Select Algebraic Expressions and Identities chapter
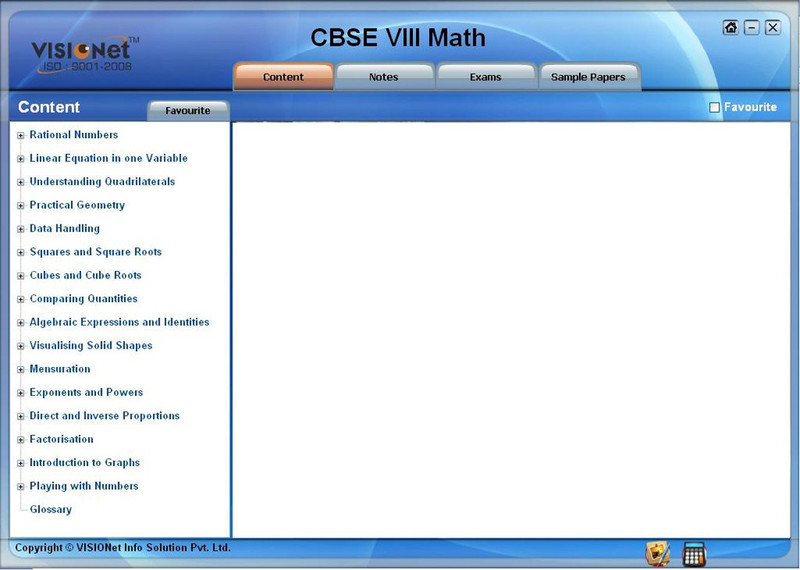Image resolution: width=800 pixels, height=570 pixels. click(119, 322)
